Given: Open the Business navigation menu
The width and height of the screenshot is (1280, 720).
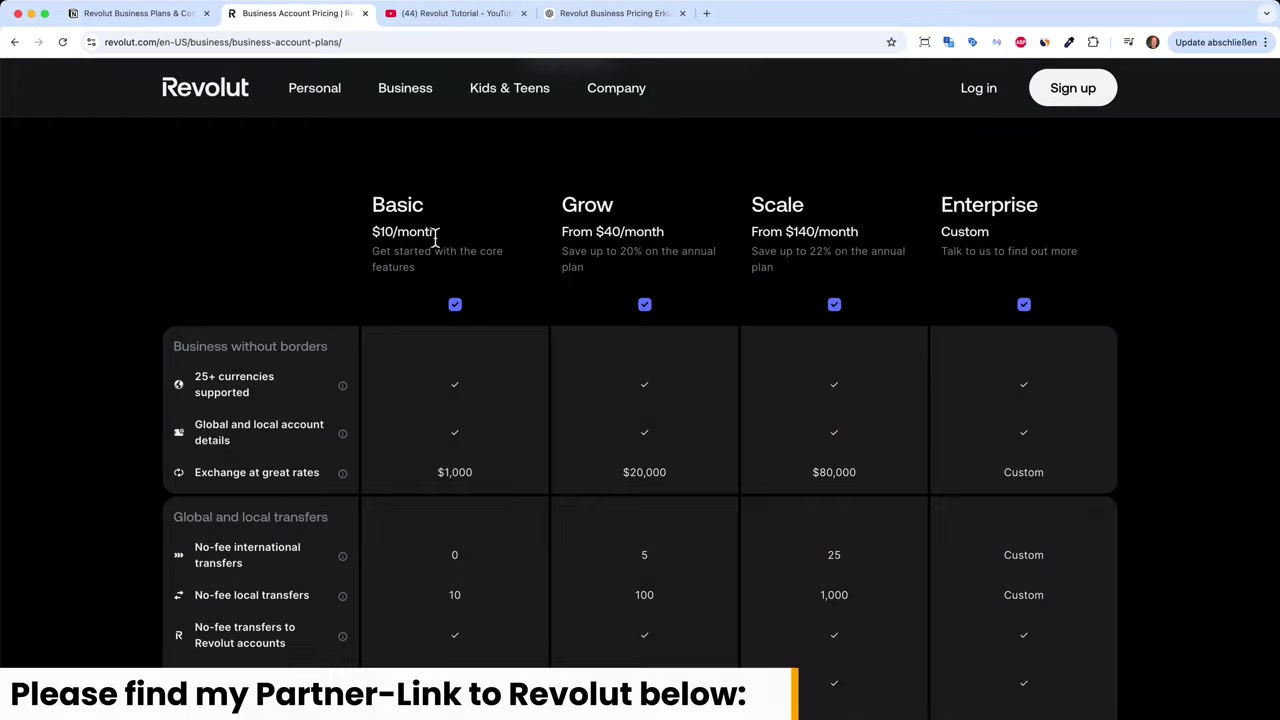Looking at the screenshot, I should (x=405, y=88).
